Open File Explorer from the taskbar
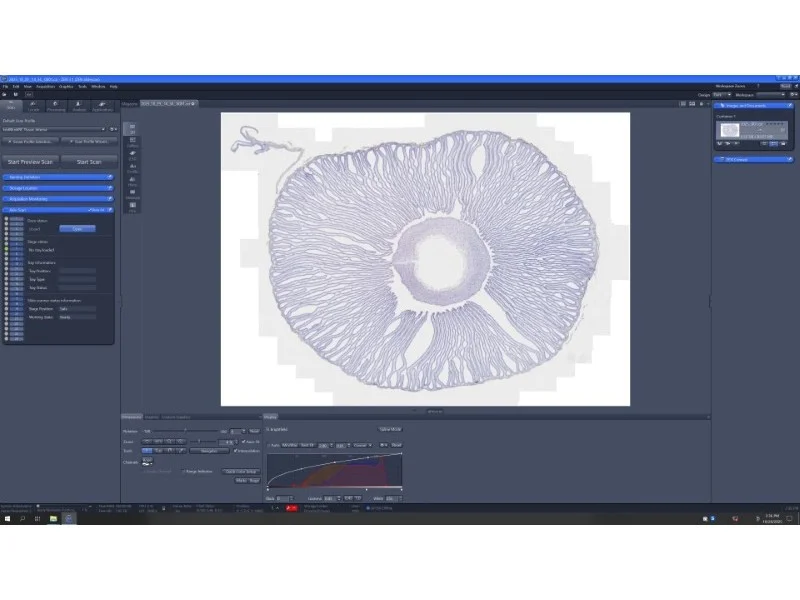 pyautogui.click(x=53, y=519)
